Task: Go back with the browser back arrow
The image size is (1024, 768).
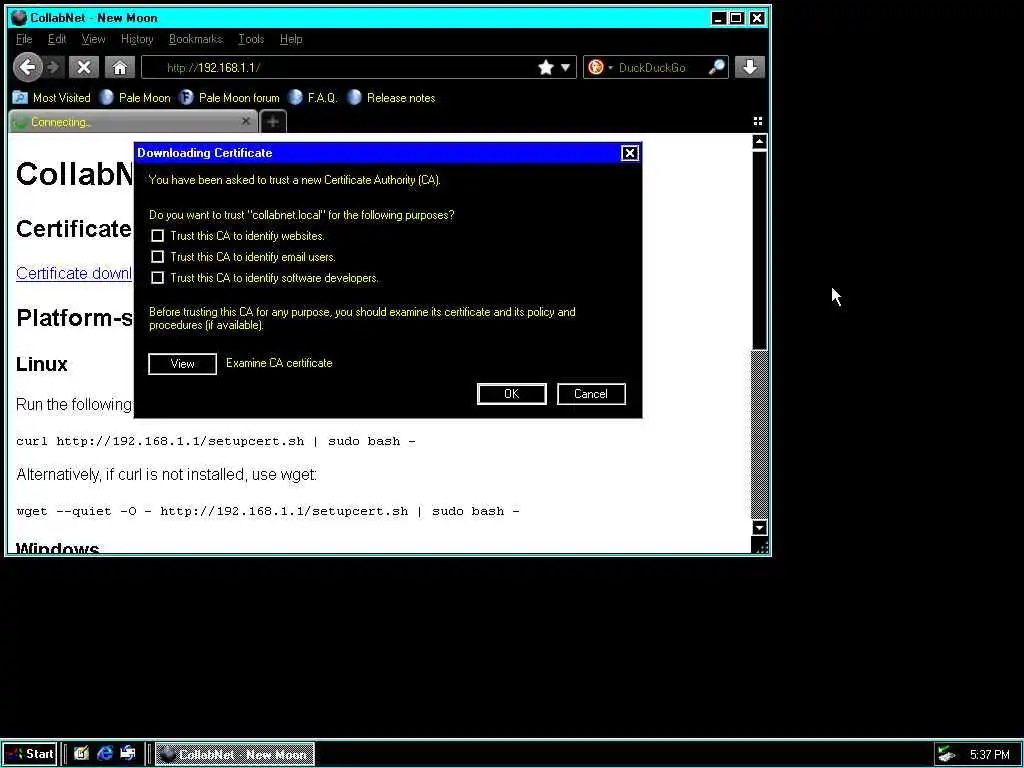Action: coord(27,67)
